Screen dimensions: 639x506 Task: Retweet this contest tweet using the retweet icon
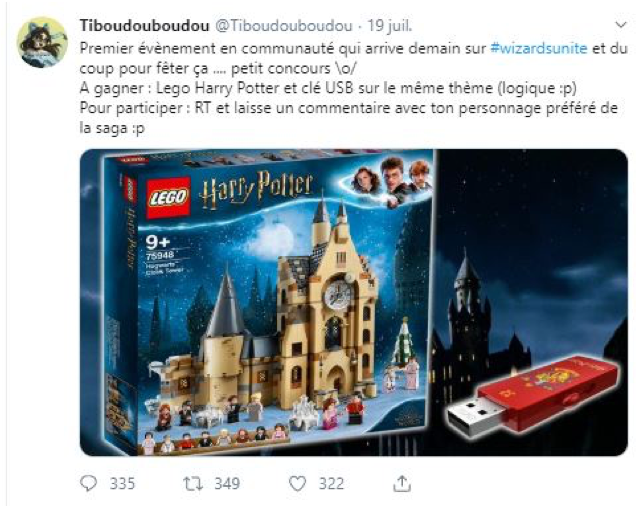click(193, 484)
